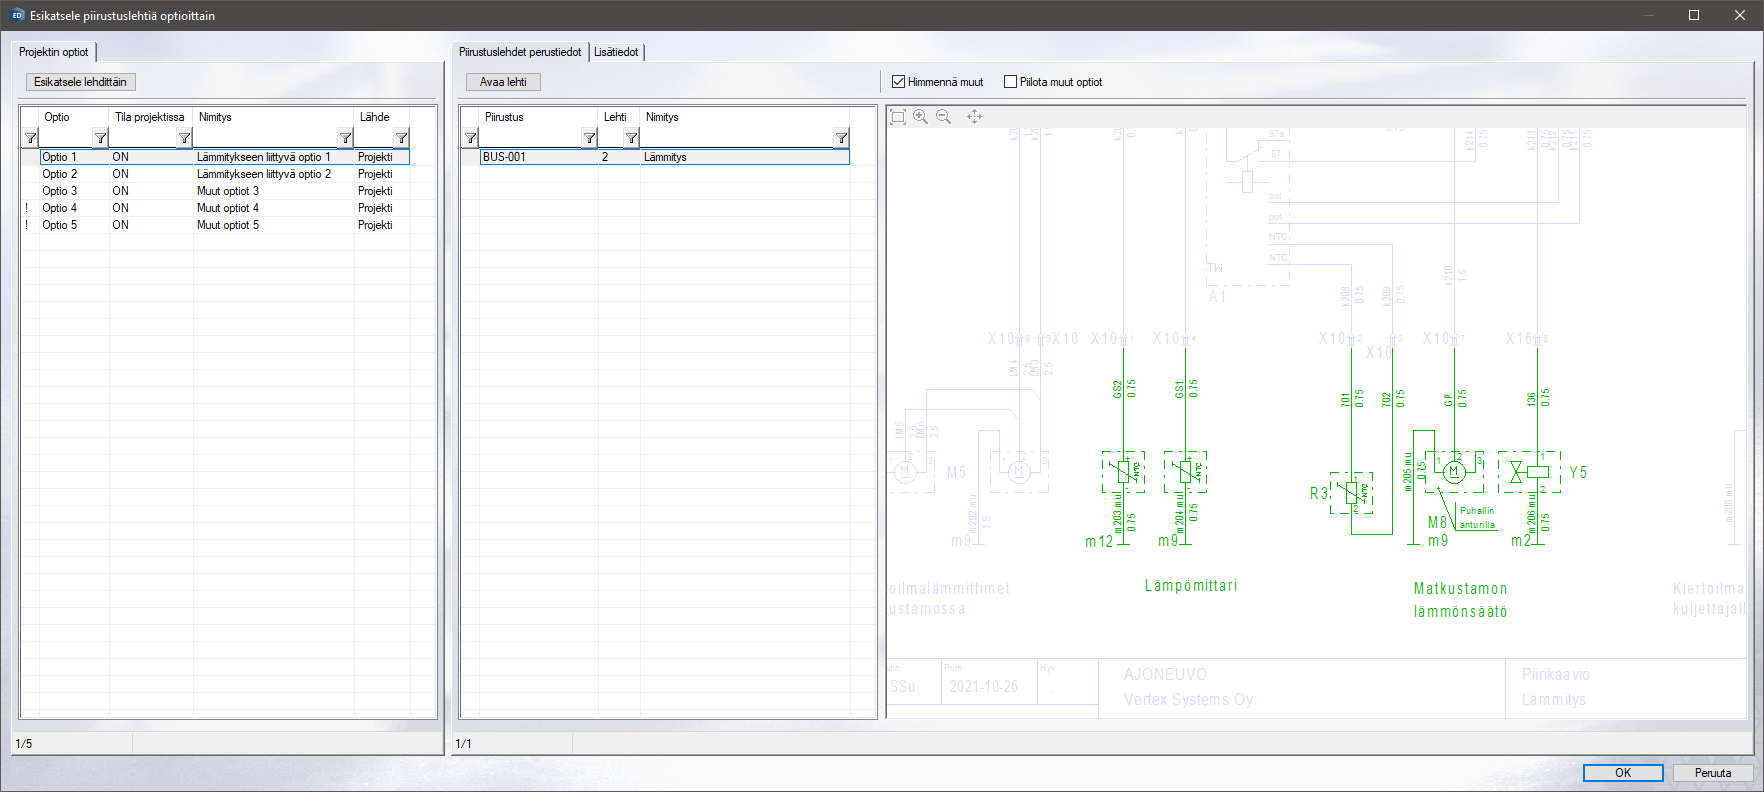Click the warning mark beside Optio 5
The image size is (1764, 792).
coord(27,225)
